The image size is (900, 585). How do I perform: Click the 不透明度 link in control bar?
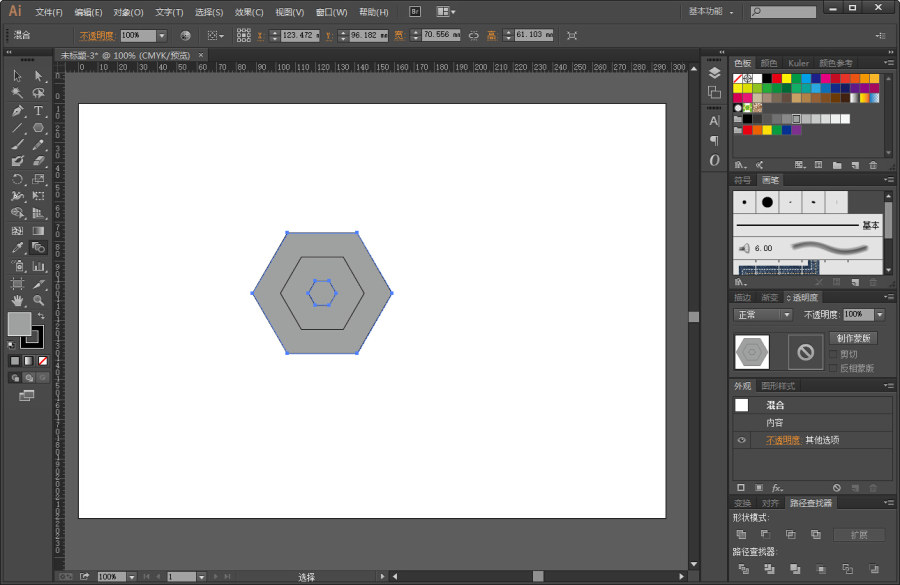pyautogui.click(x=97, y=36)
